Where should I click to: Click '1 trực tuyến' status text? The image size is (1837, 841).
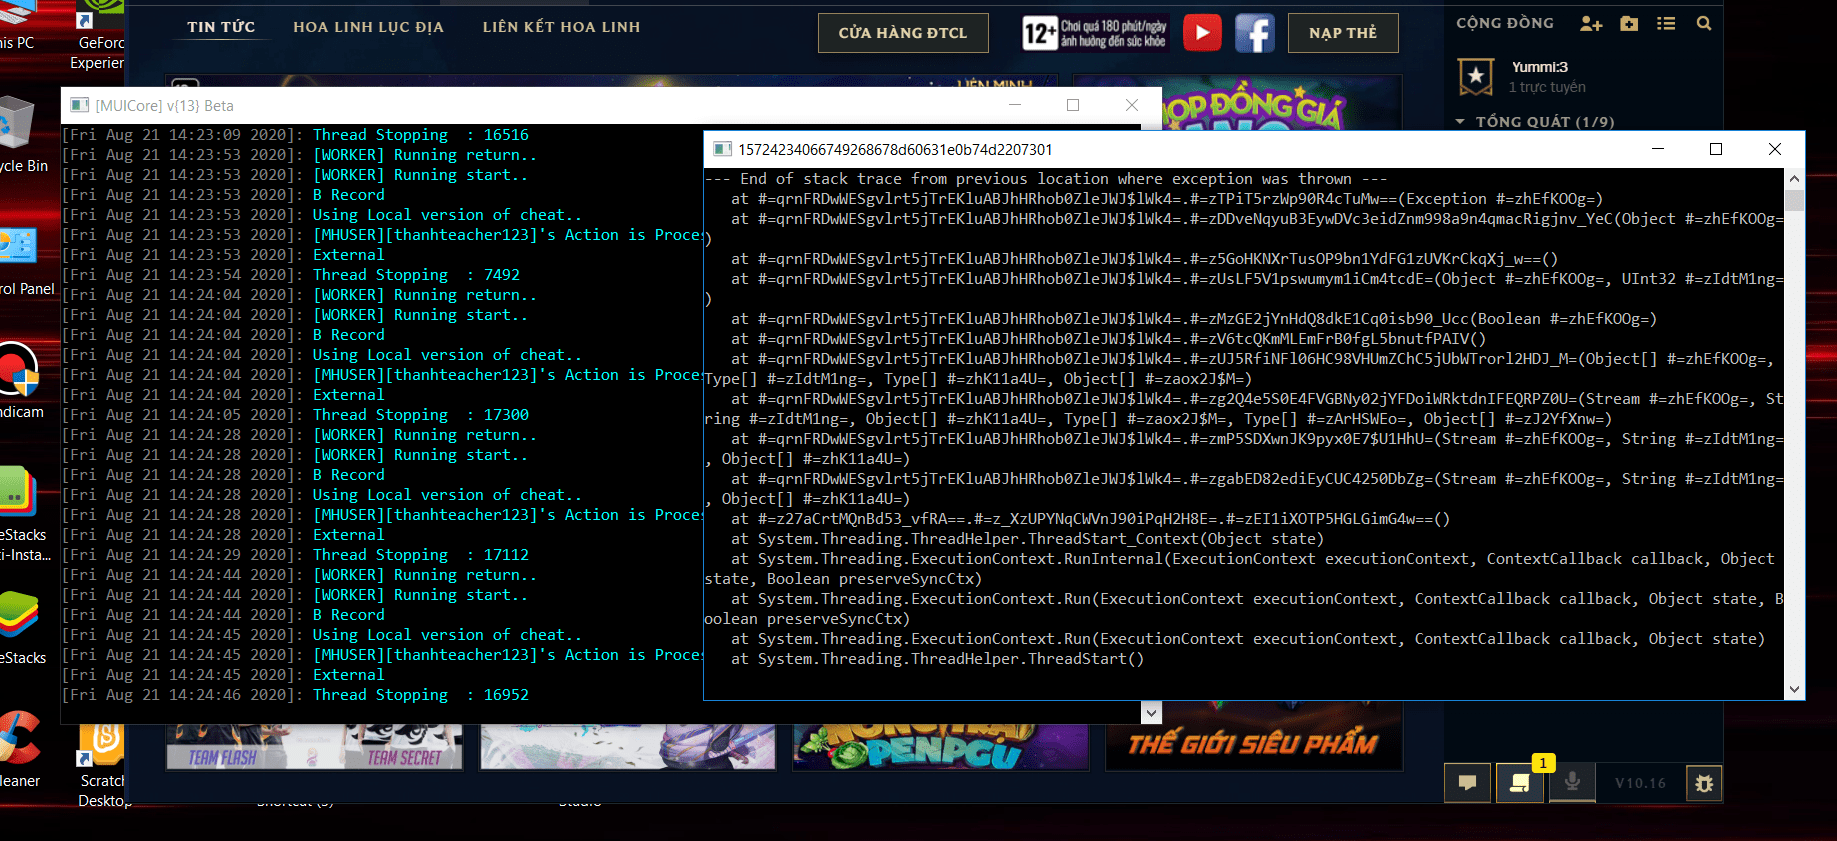coord(1547,87)
